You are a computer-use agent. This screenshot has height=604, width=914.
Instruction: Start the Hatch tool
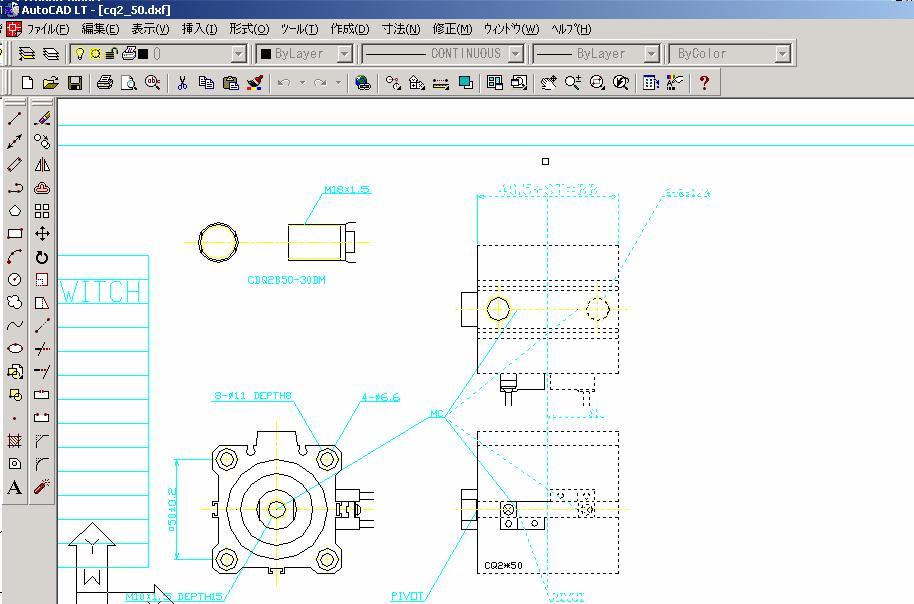pyautogui.click(x=15, y=440)
